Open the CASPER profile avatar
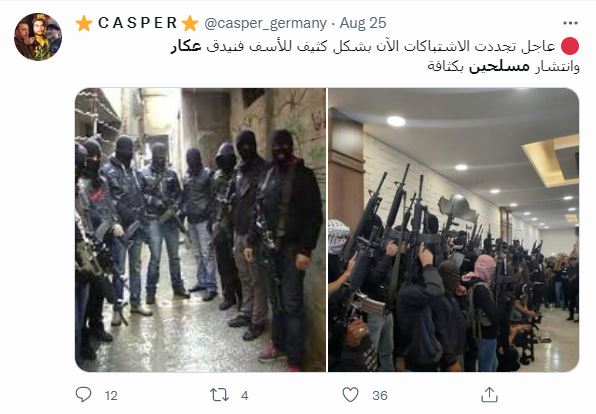 [38, 37]
